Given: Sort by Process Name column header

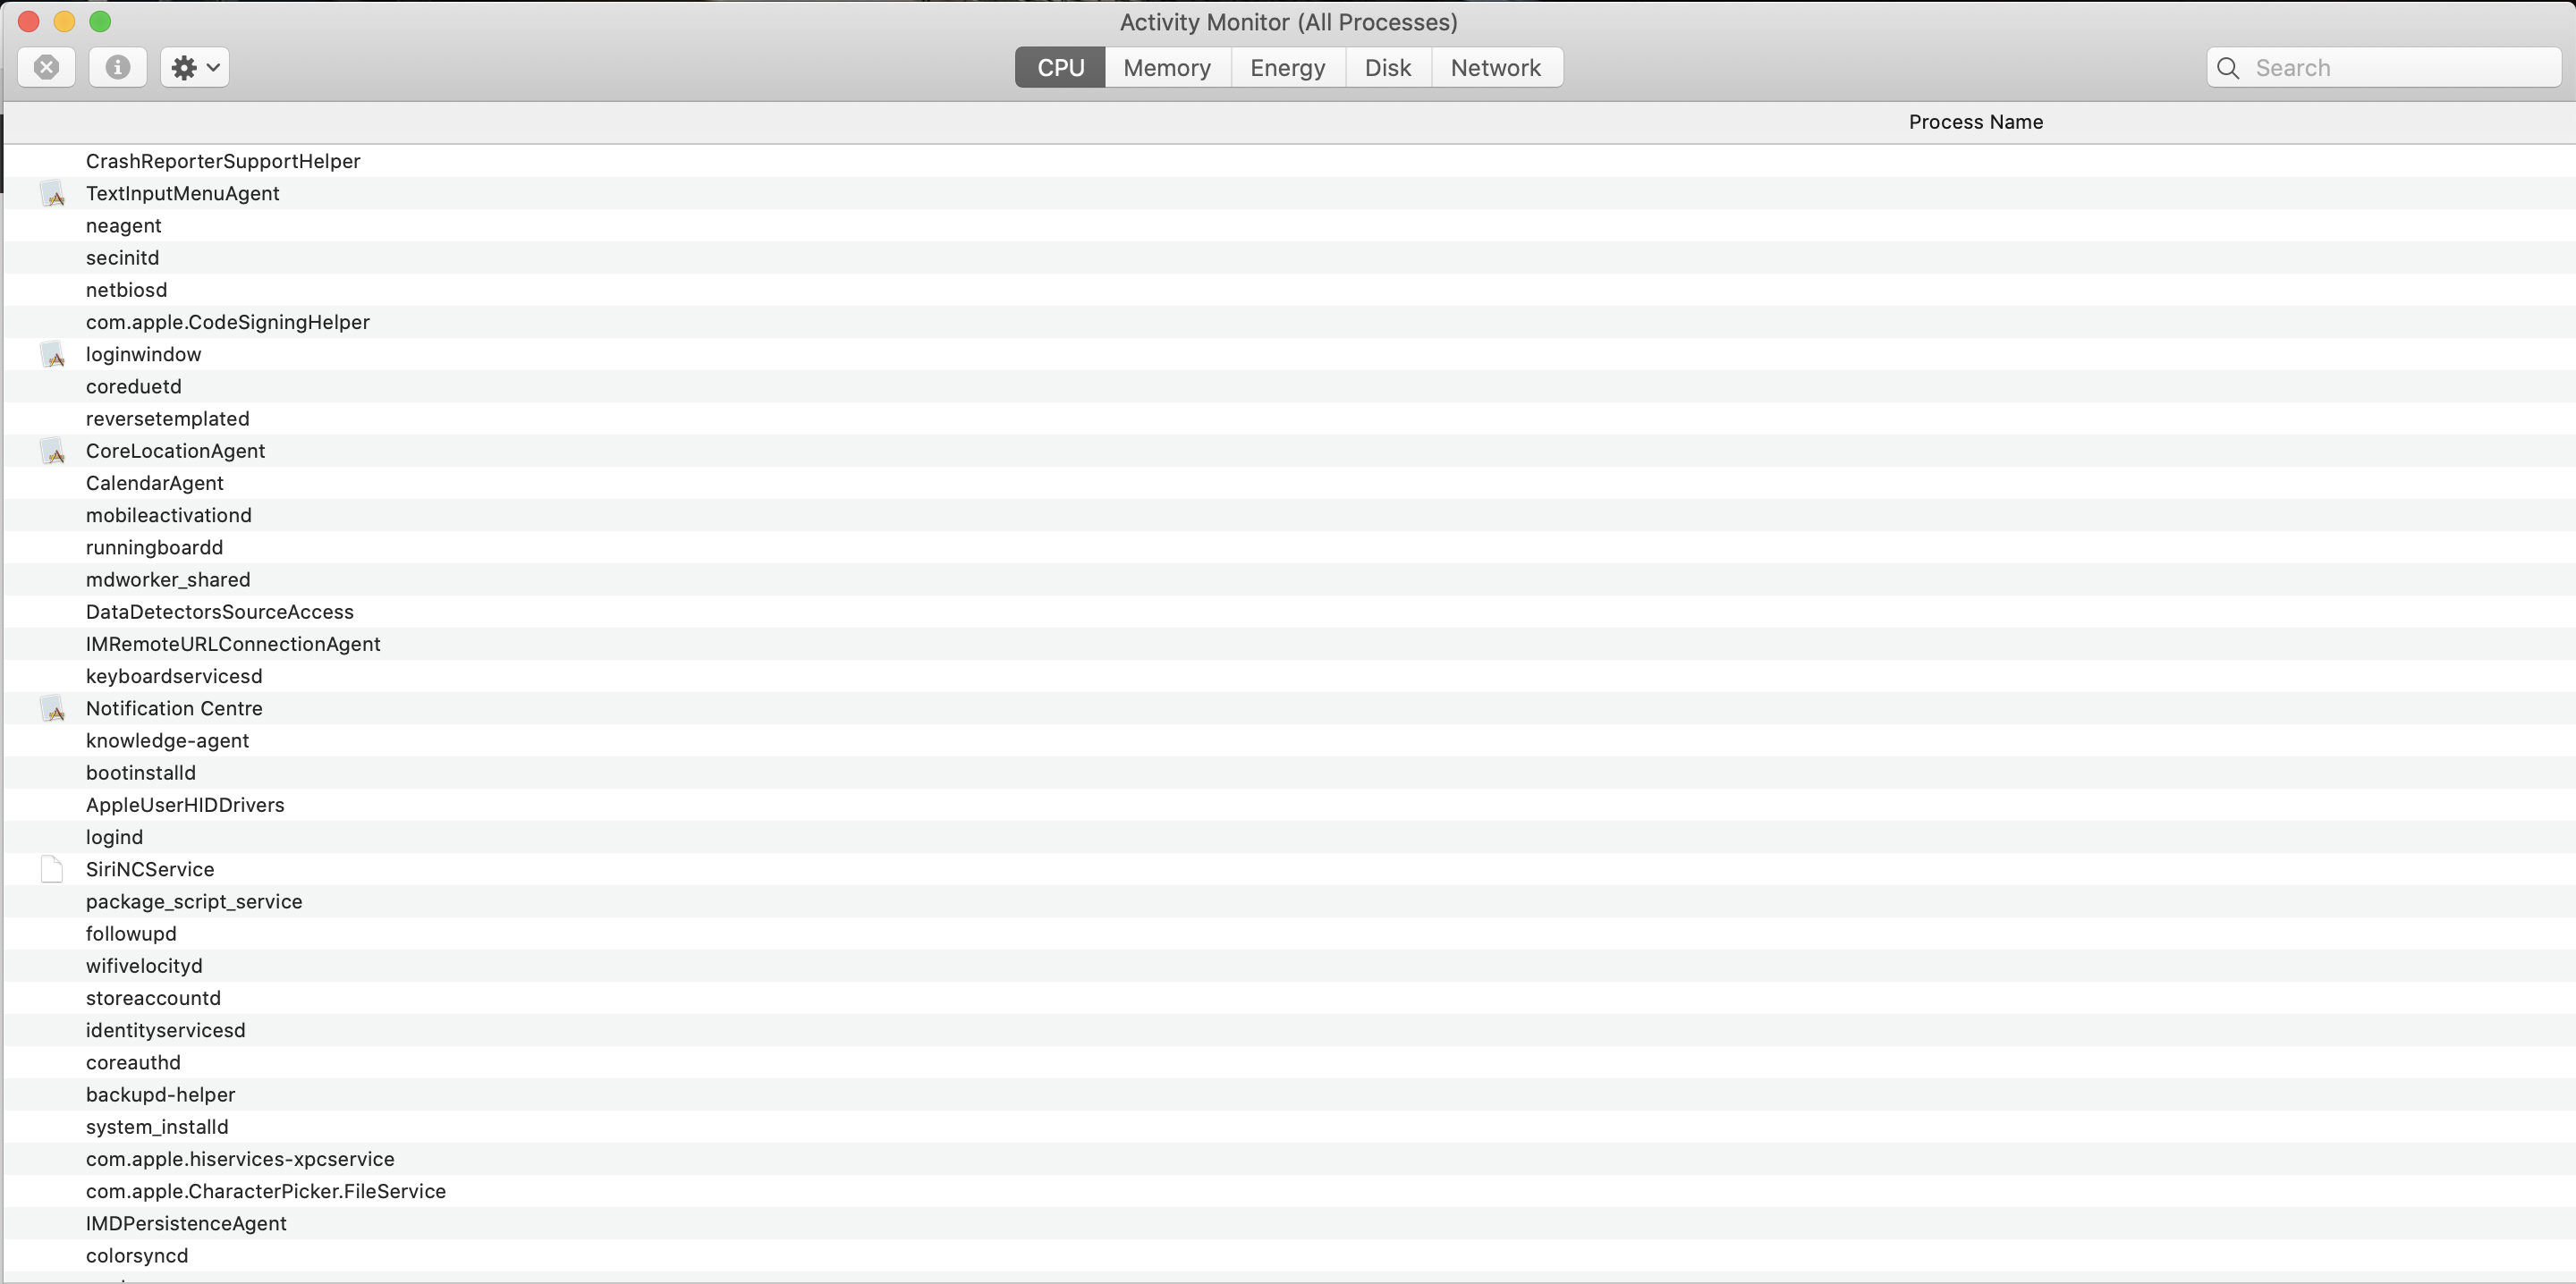Looking at the screenshot, I should [x=1975, y=122].
